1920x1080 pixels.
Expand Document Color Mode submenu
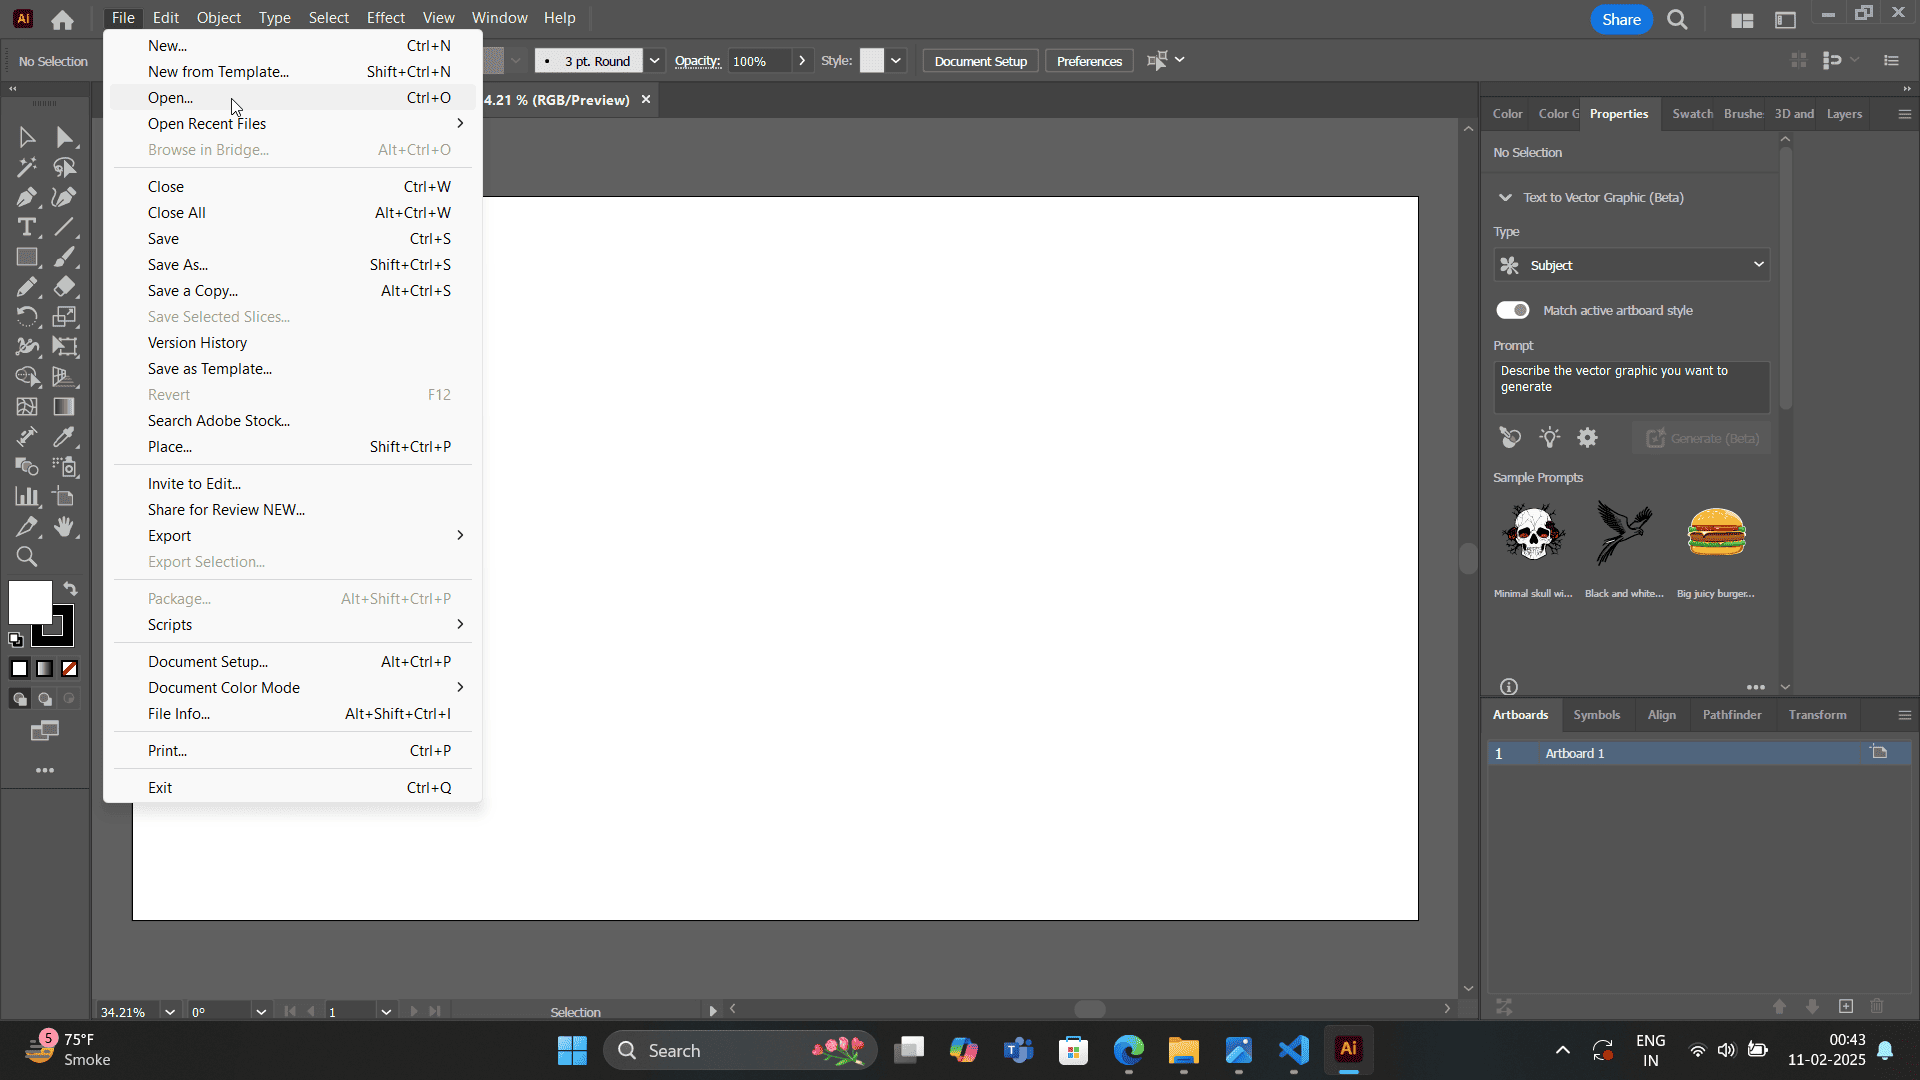[x=292, y=688]
